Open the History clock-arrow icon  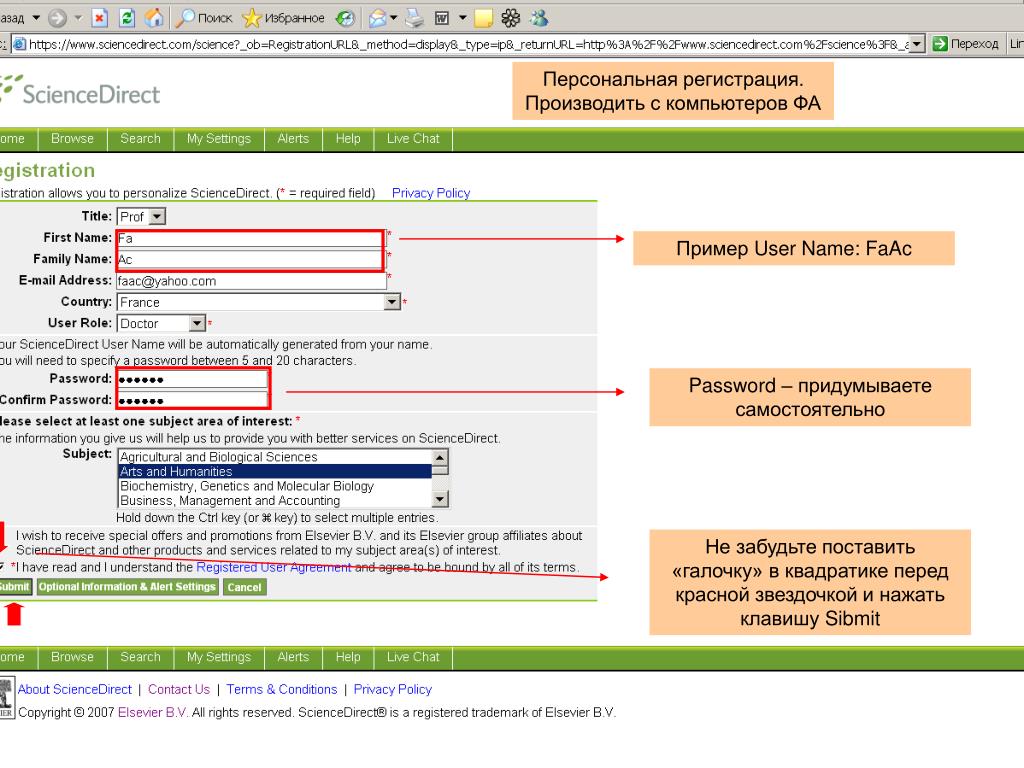click(x=345, y=18)
